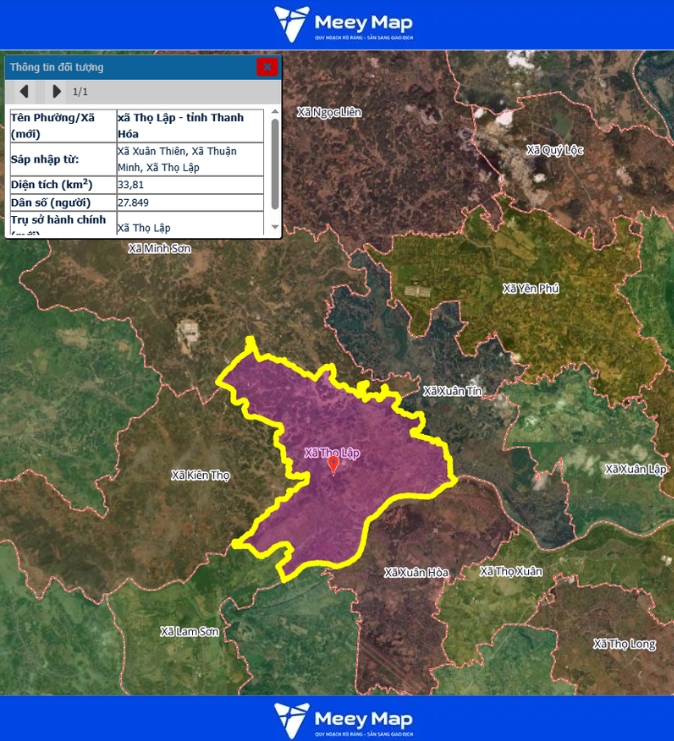Image resolution: width=674 pixels, height=741 pixels.
Task: Click the Tên Phường/Xã value cell
Action: click(190, 125)
